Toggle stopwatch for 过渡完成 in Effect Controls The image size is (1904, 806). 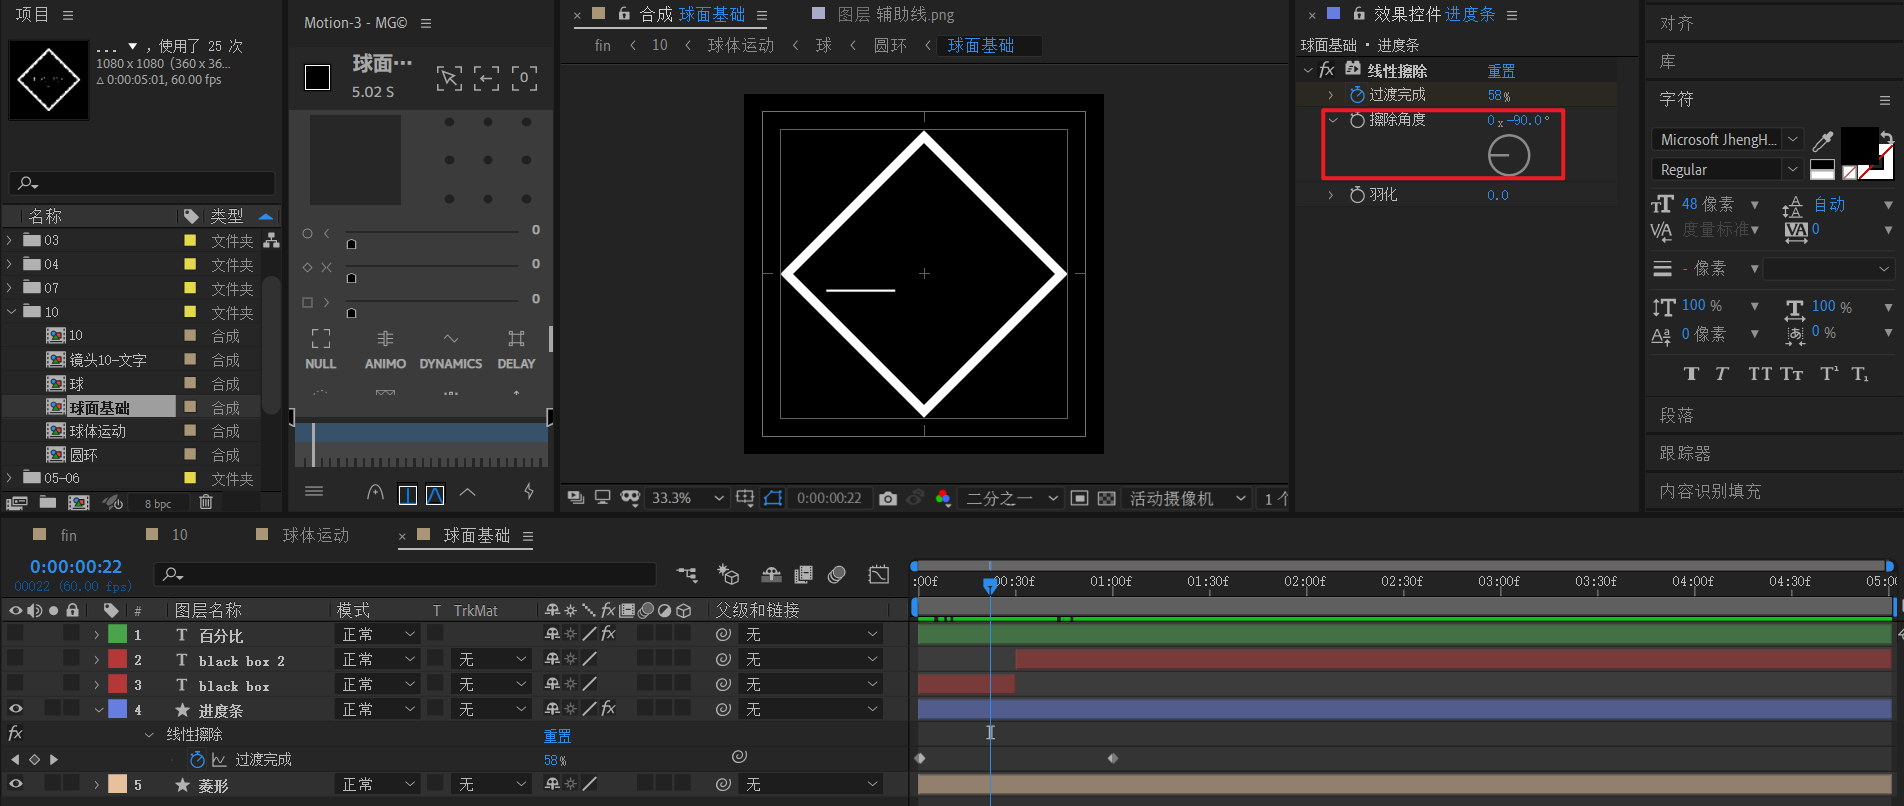(x=1357, y=95)
